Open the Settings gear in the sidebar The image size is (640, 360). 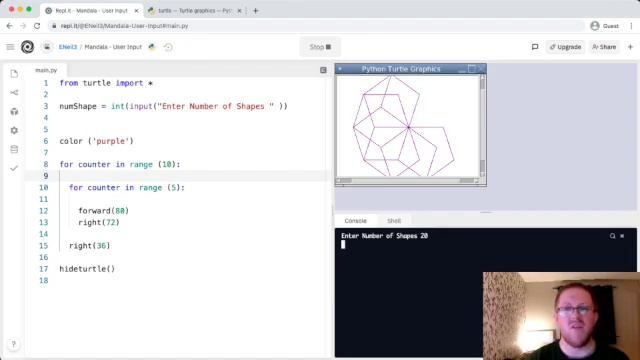tap(14, 130)
